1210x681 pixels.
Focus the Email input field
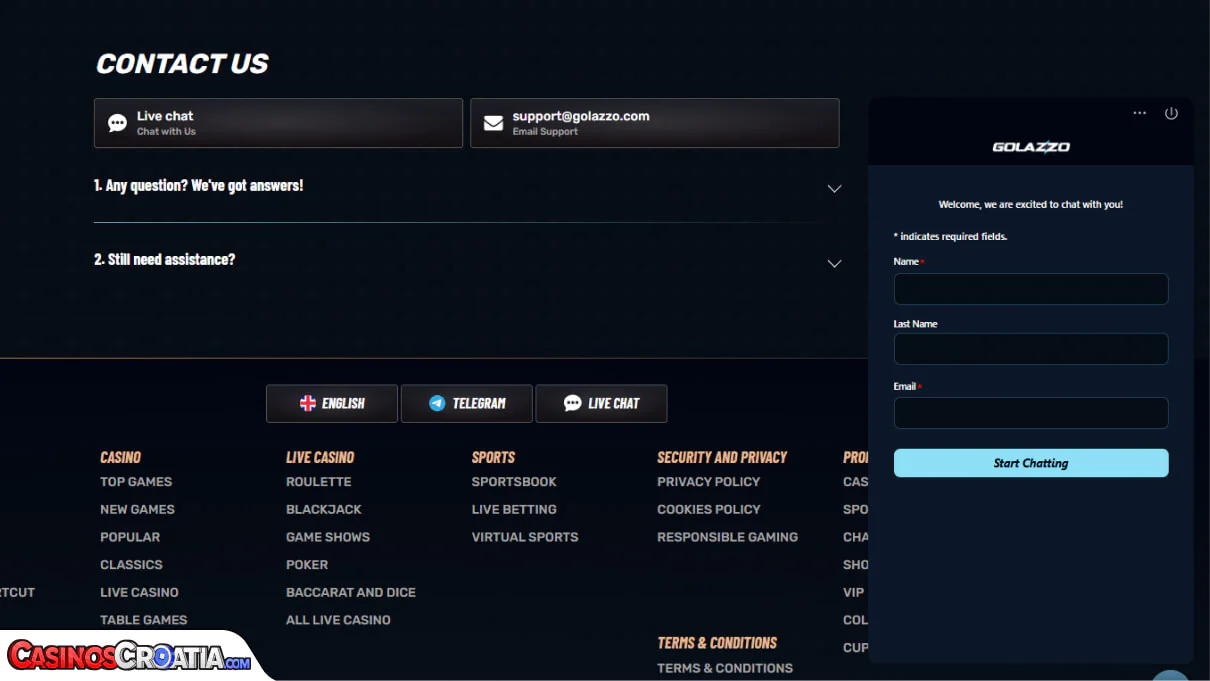coord(1031,413)
